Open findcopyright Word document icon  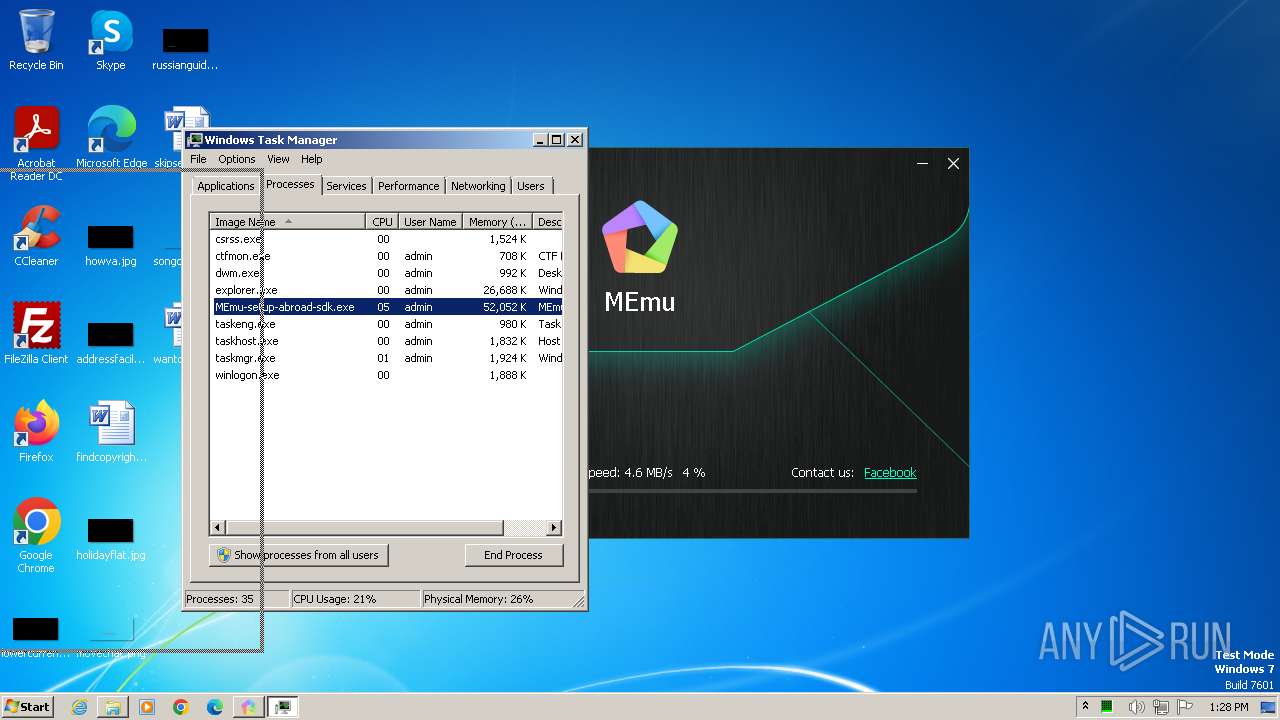tap(111, 432)
